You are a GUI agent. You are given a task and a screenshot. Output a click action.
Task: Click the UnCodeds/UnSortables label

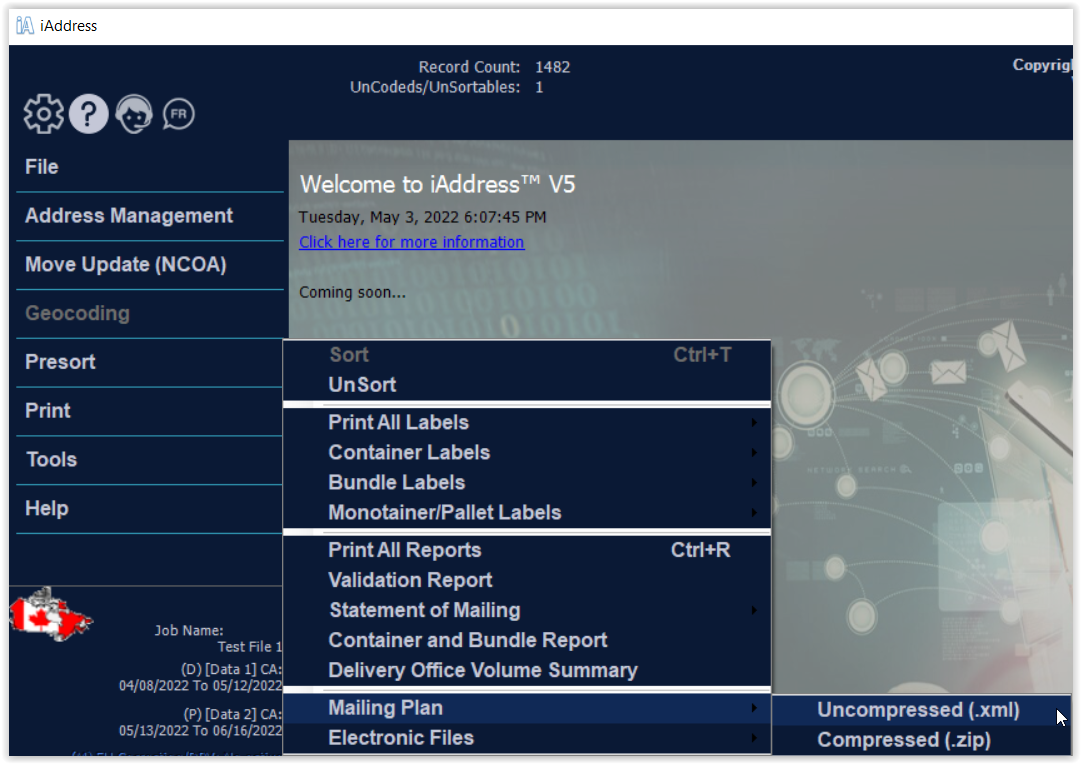click(435, 88)
